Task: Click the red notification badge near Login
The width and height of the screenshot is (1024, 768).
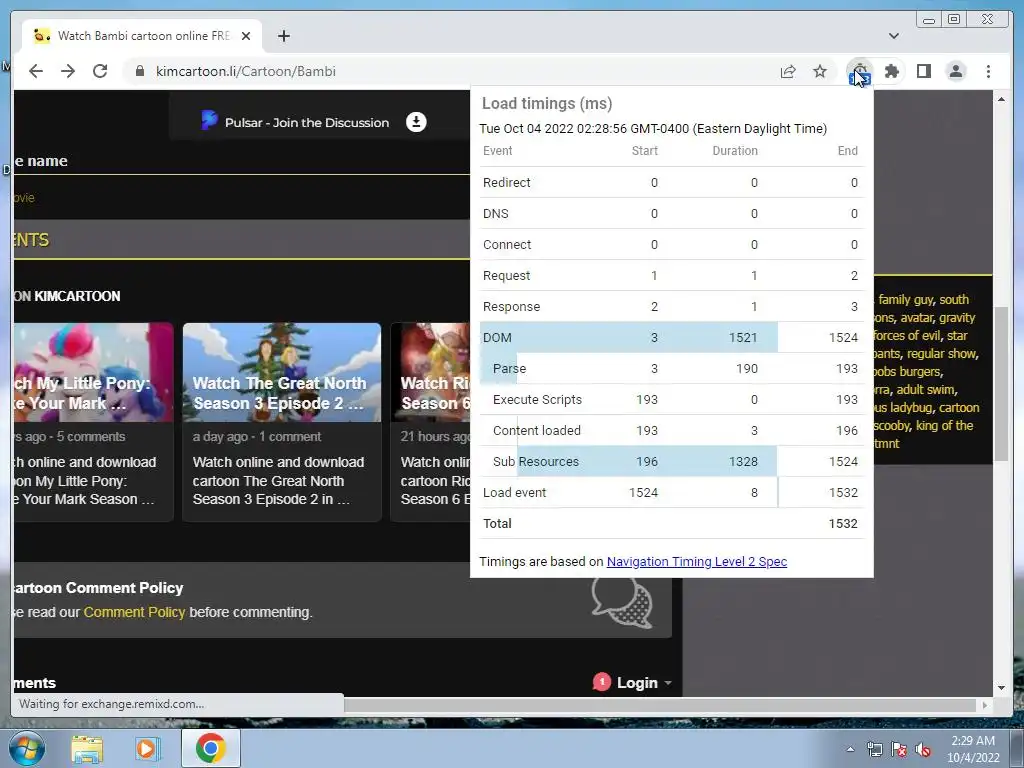Action: tap(601, 682)
